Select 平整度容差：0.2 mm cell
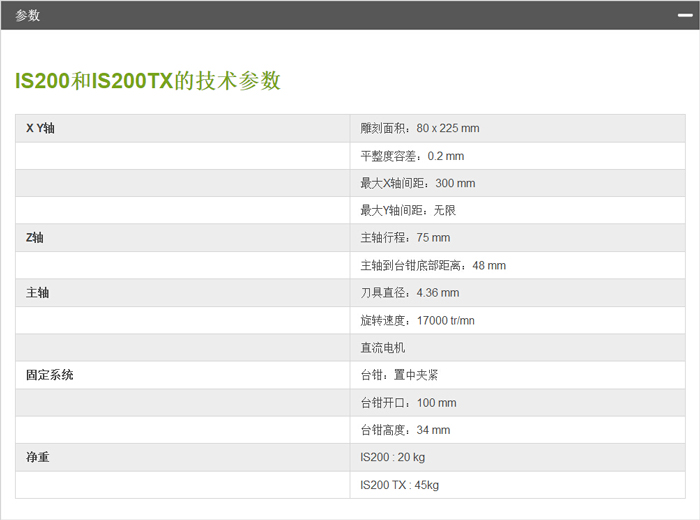This screenshot has width=700, height=520. pos(517,156)
